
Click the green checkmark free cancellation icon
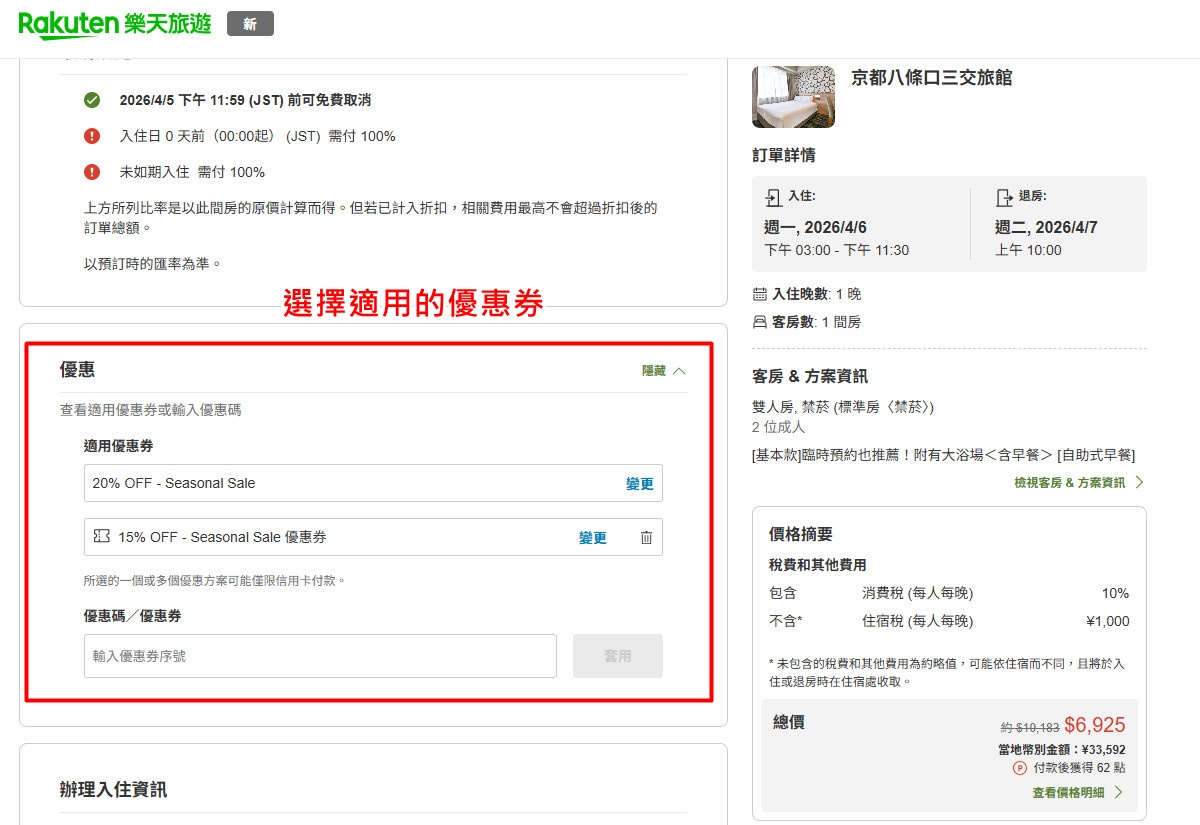click(x=92, y=100)
